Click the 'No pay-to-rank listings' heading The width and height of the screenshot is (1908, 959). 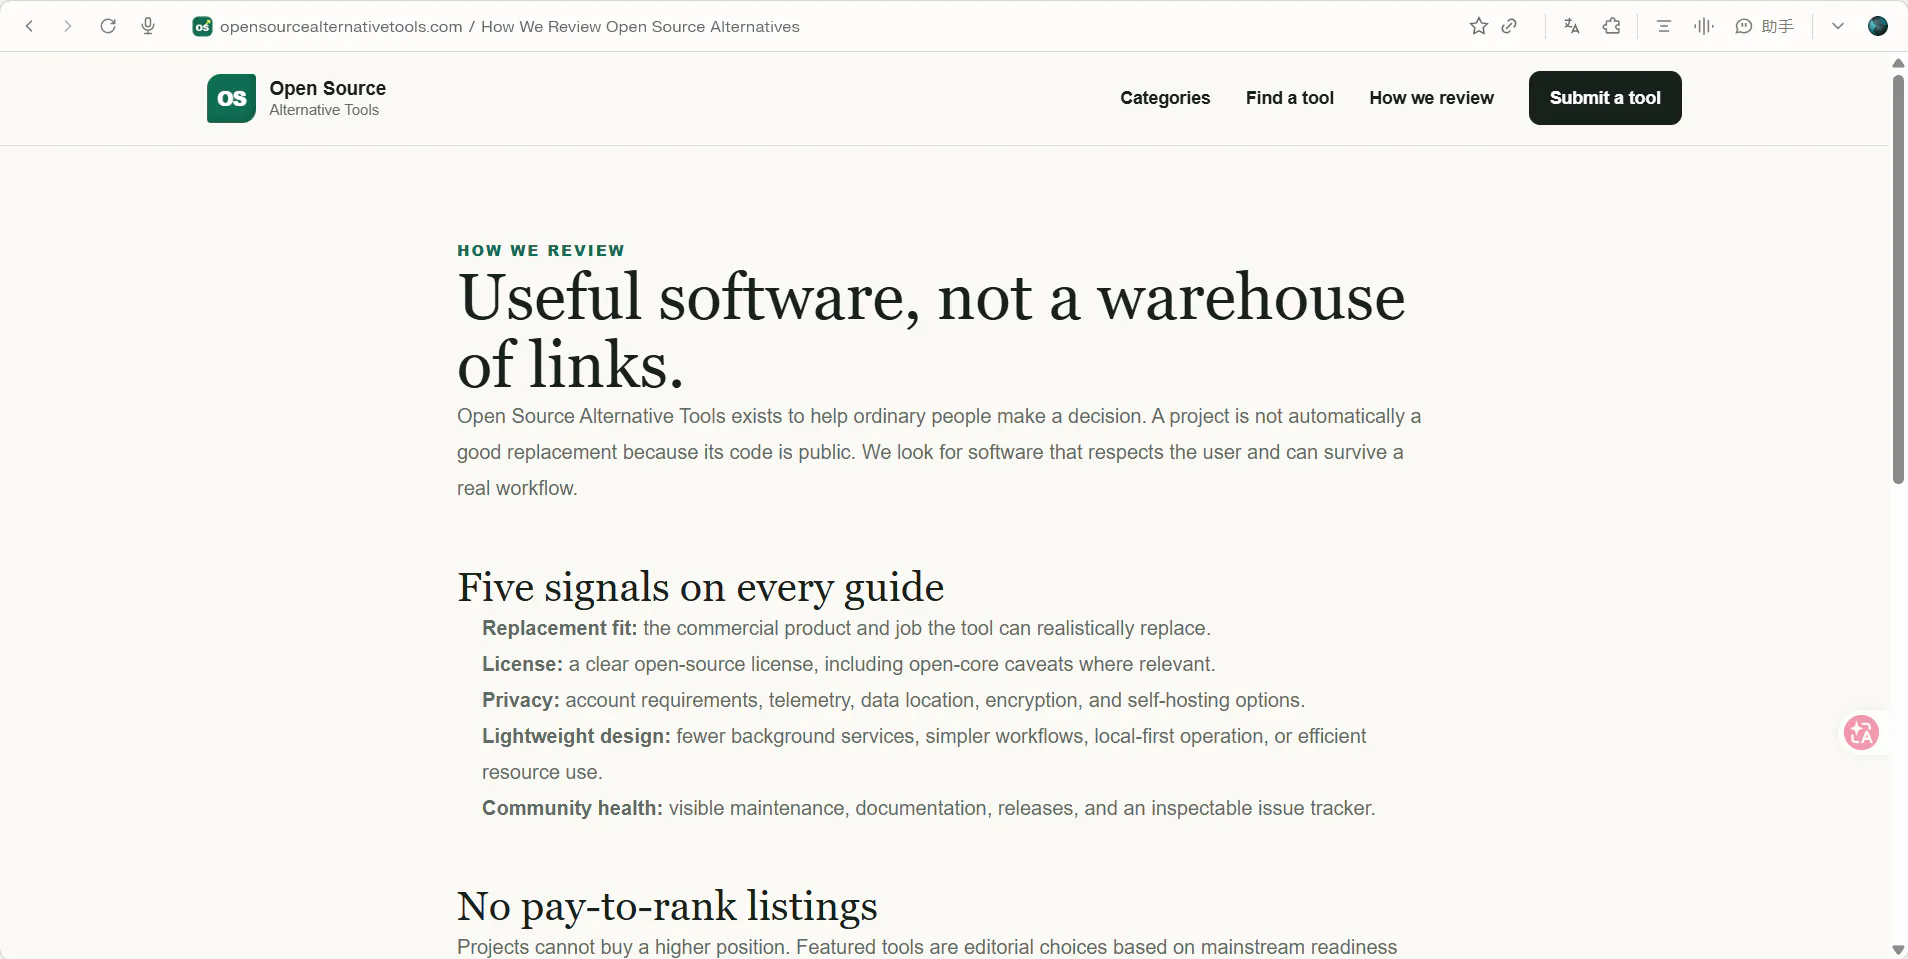667,906
